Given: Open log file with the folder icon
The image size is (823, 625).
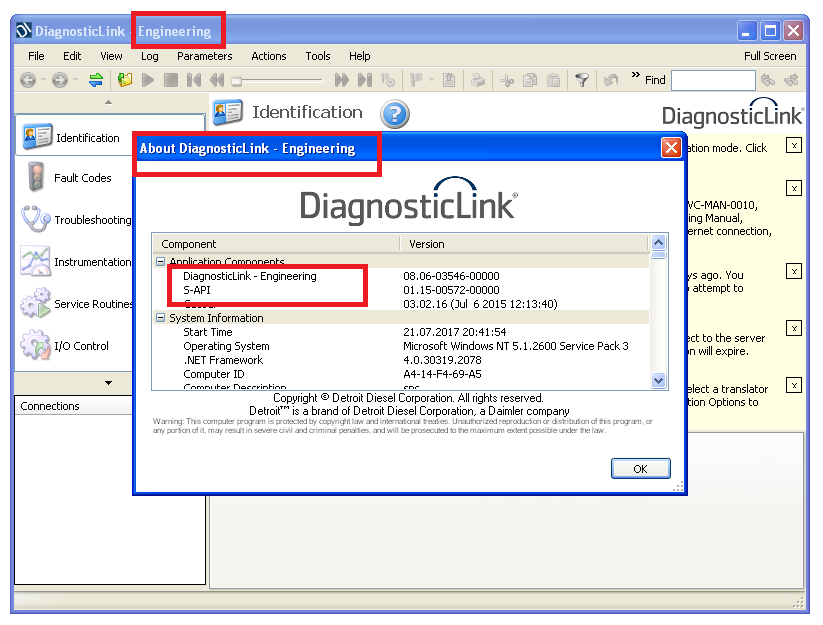Looking at the screenshot, I should click(125, 80).
